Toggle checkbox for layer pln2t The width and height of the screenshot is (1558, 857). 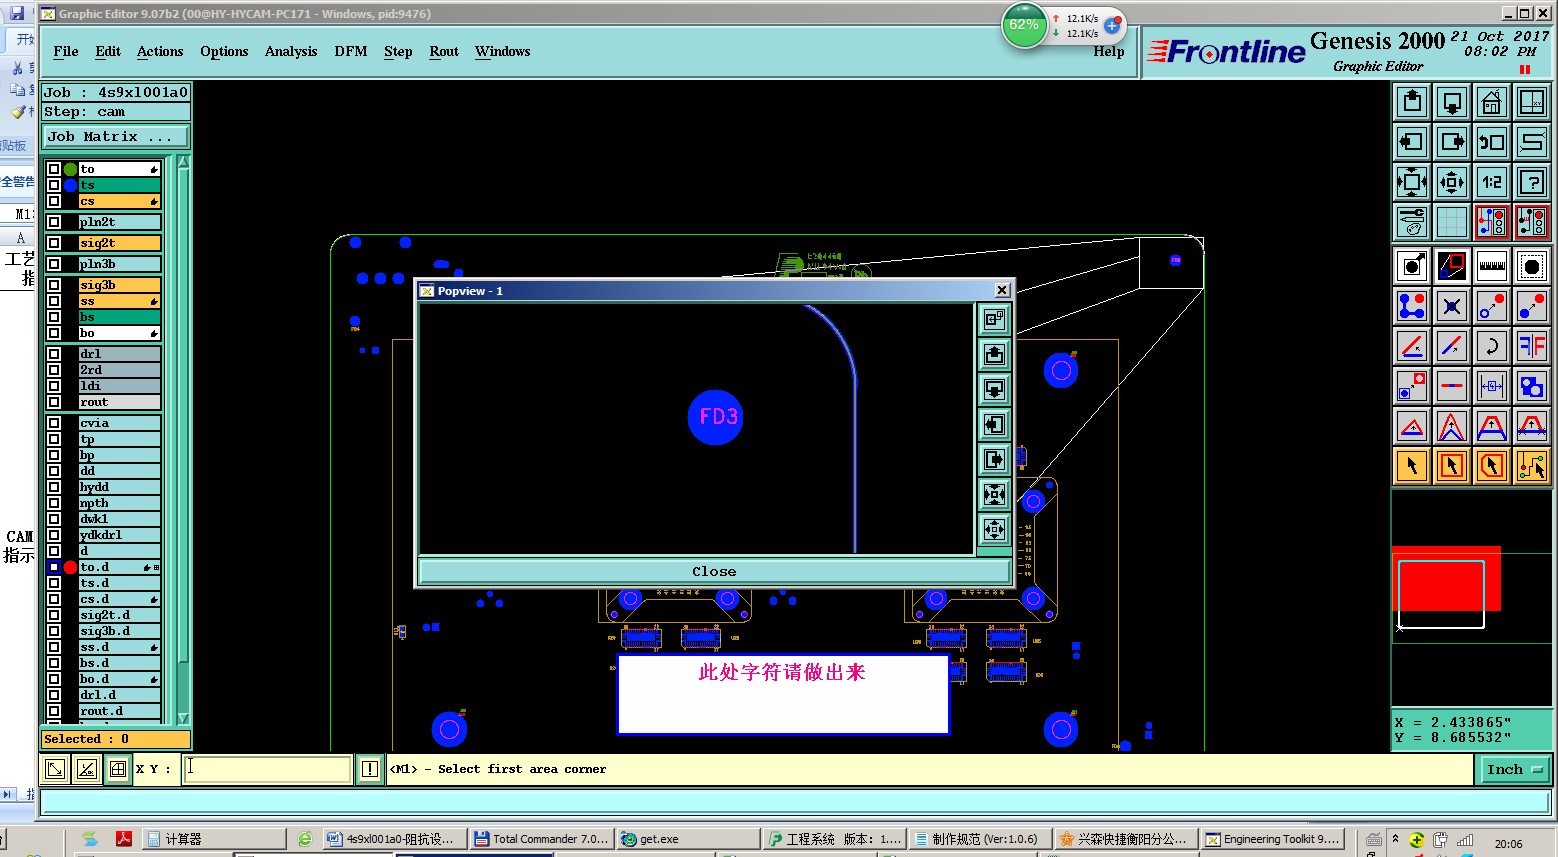click(54, 222)
